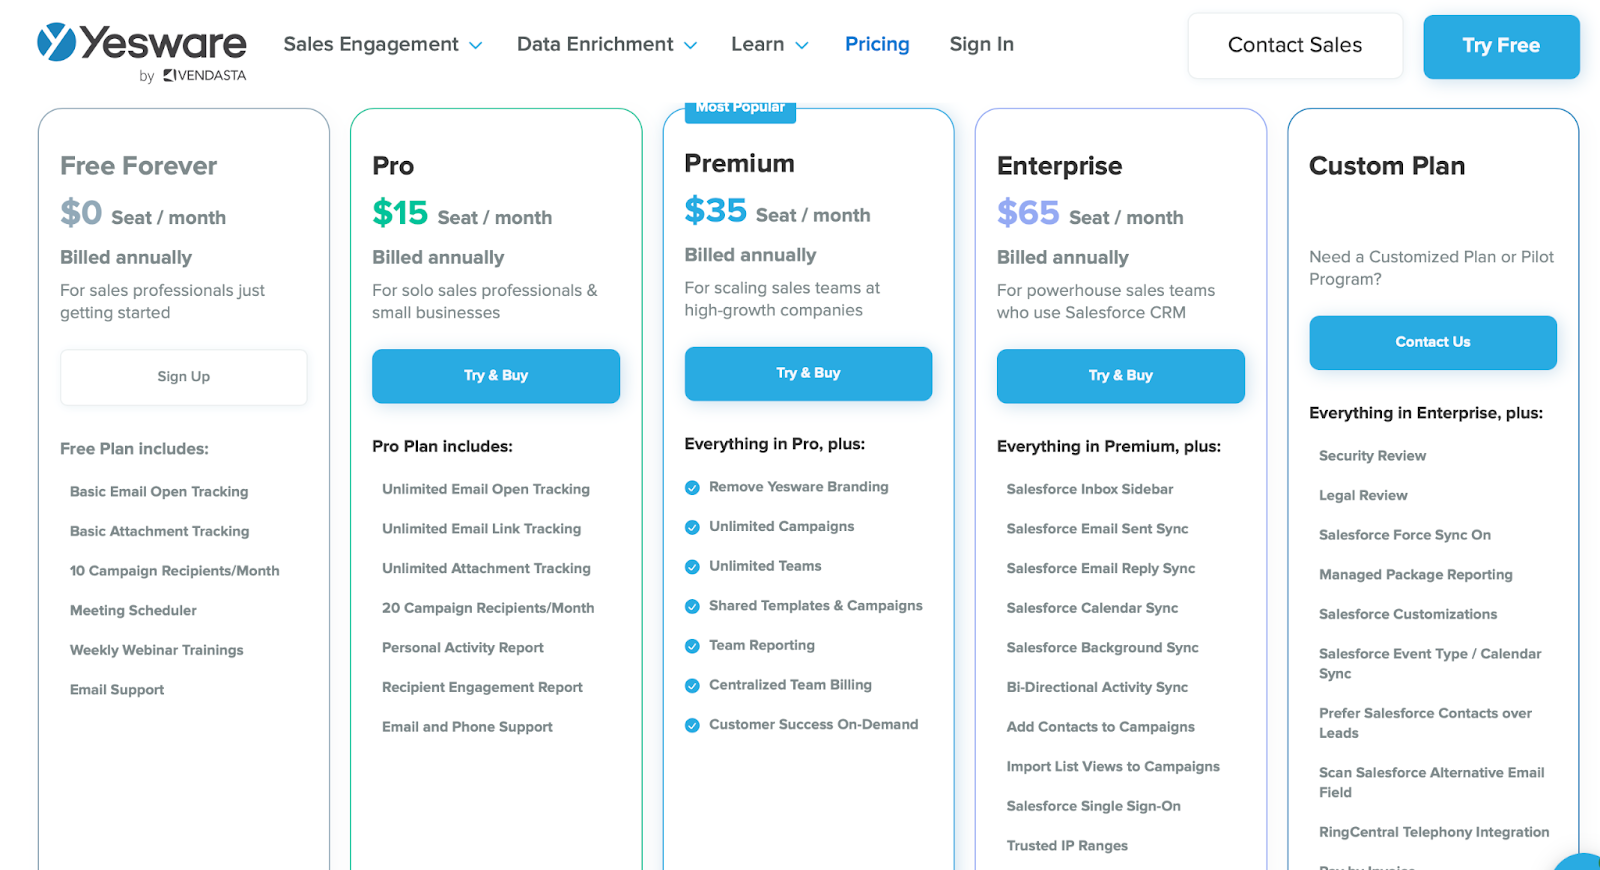Image resolution: width=1600 pixels, height=870 pixels.
Task: Click checkmark beside Customer Success On-Demand
Action: click(x=692, y=726)
